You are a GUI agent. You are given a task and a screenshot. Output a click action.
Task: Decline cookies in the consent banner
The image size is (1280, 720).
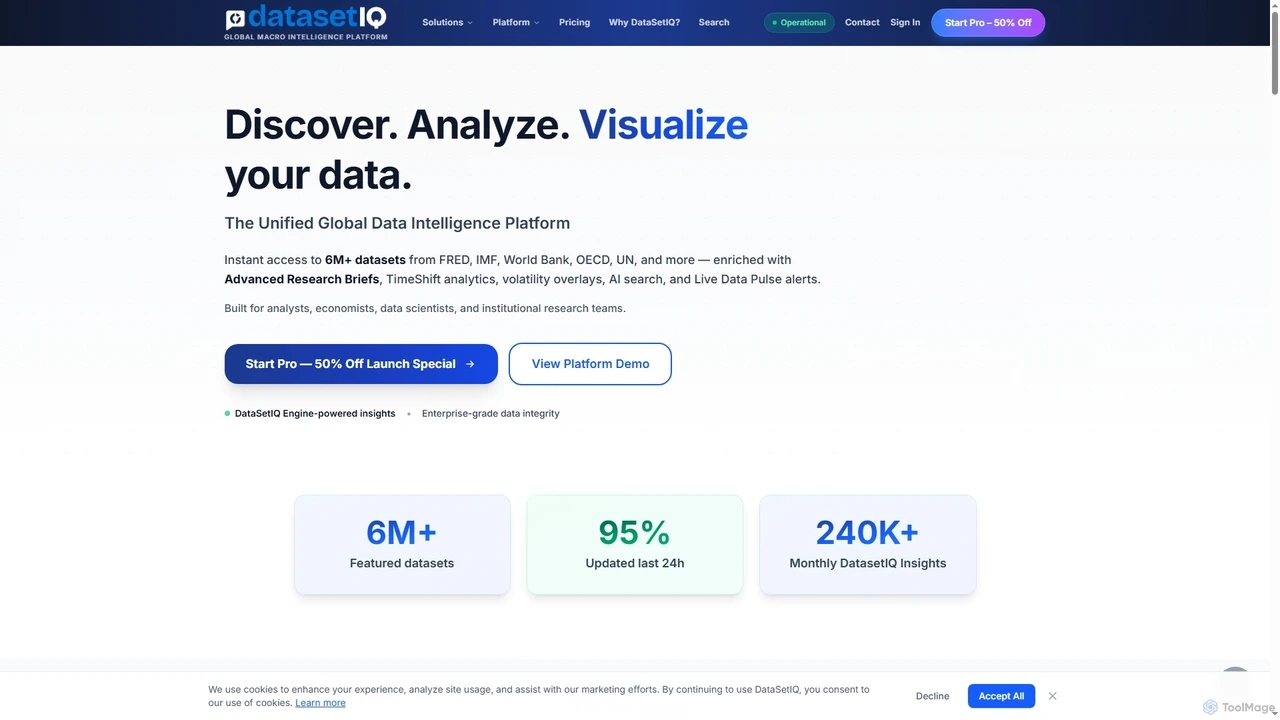coord(932,696)
